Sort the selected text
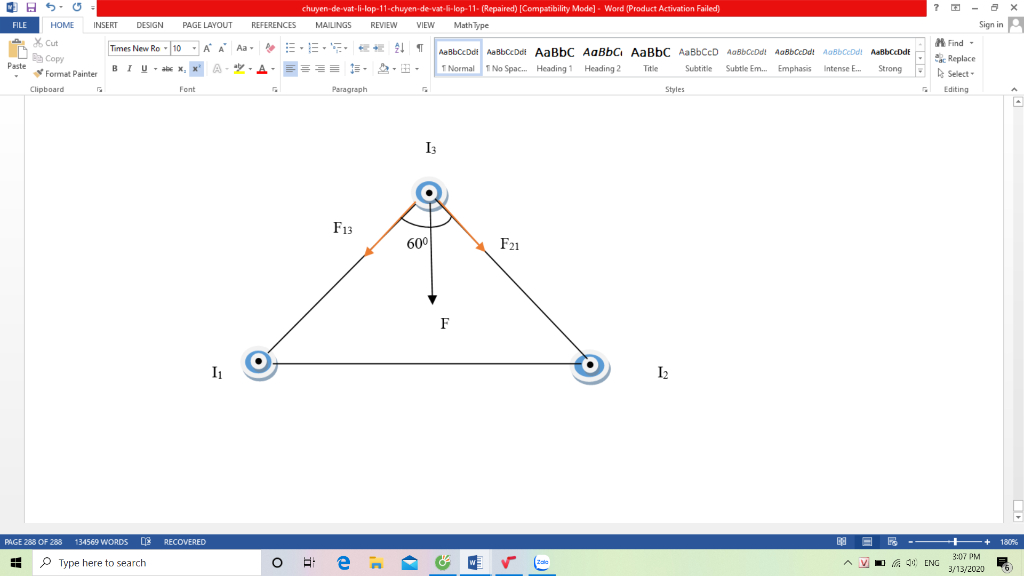 point(400,48)
